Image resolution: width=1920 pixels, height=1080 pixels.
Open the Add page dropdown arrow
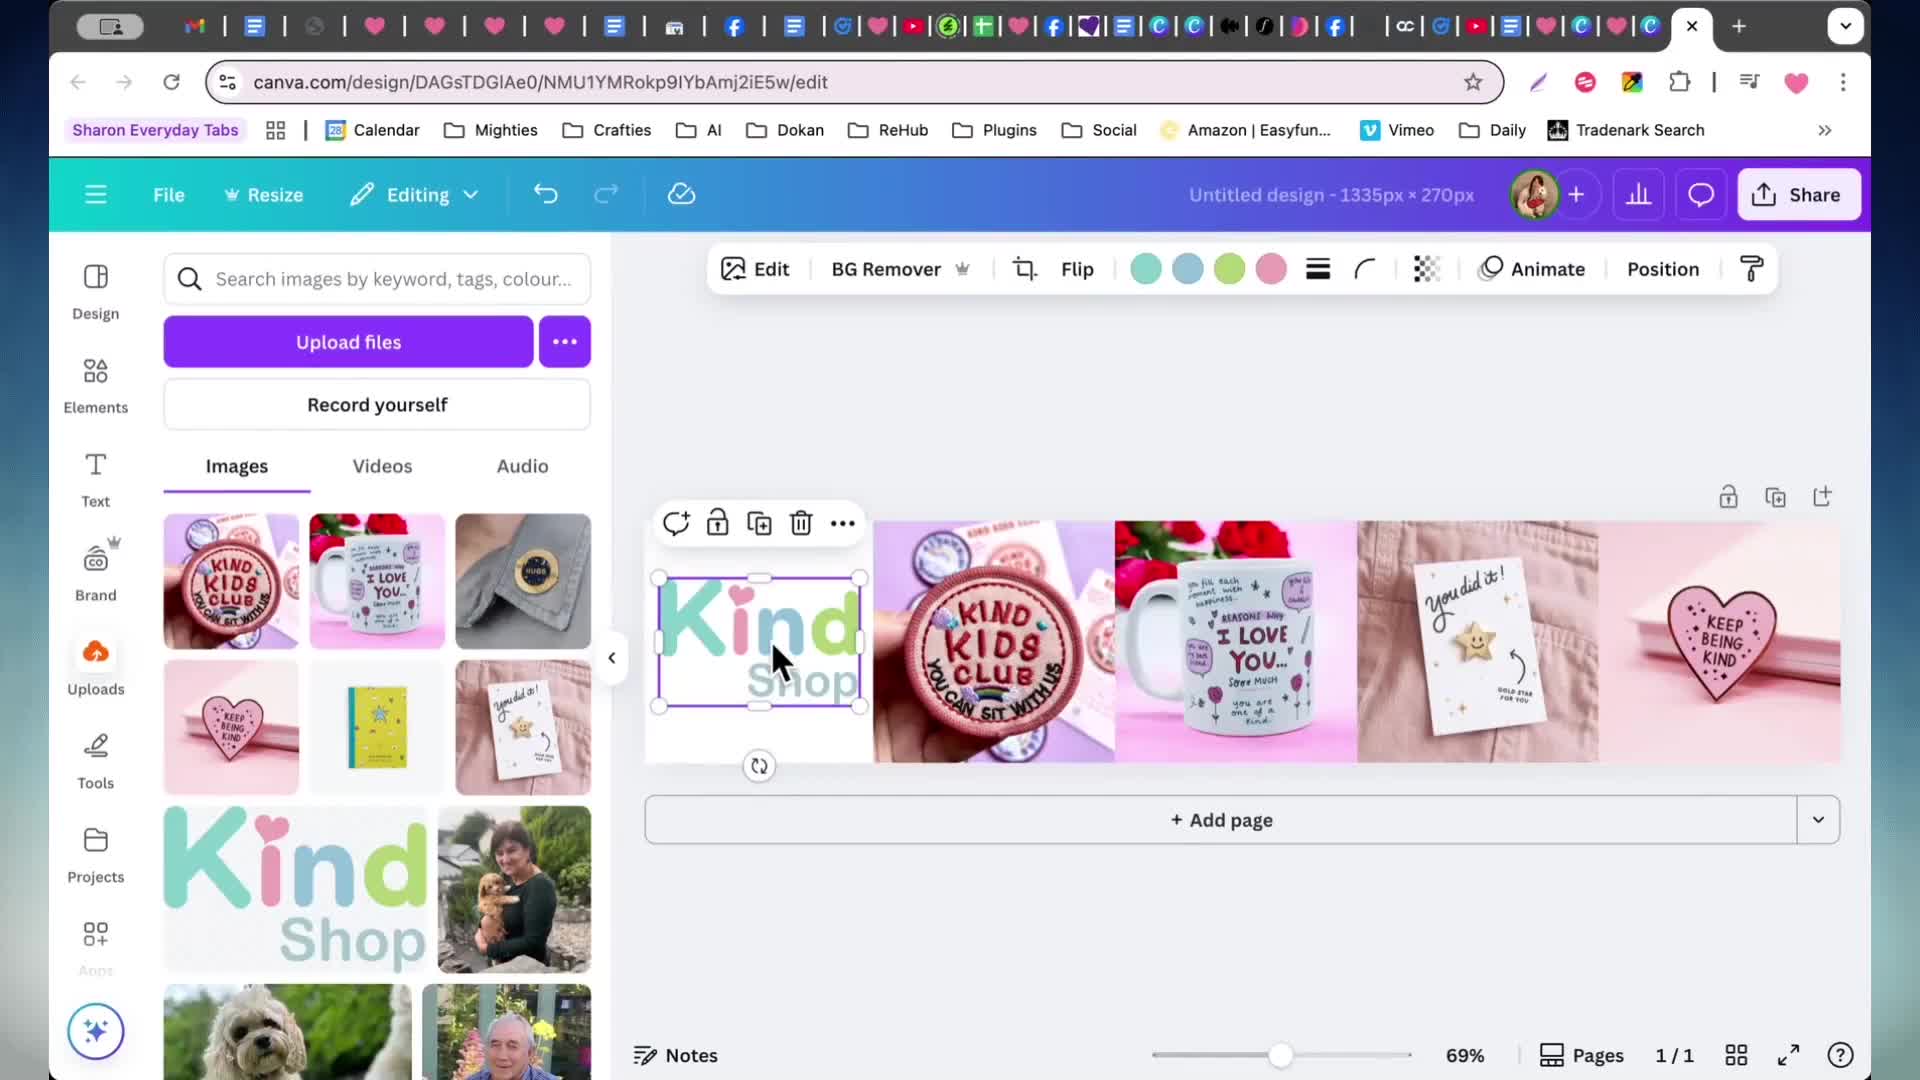click(x=1818, y=820)
